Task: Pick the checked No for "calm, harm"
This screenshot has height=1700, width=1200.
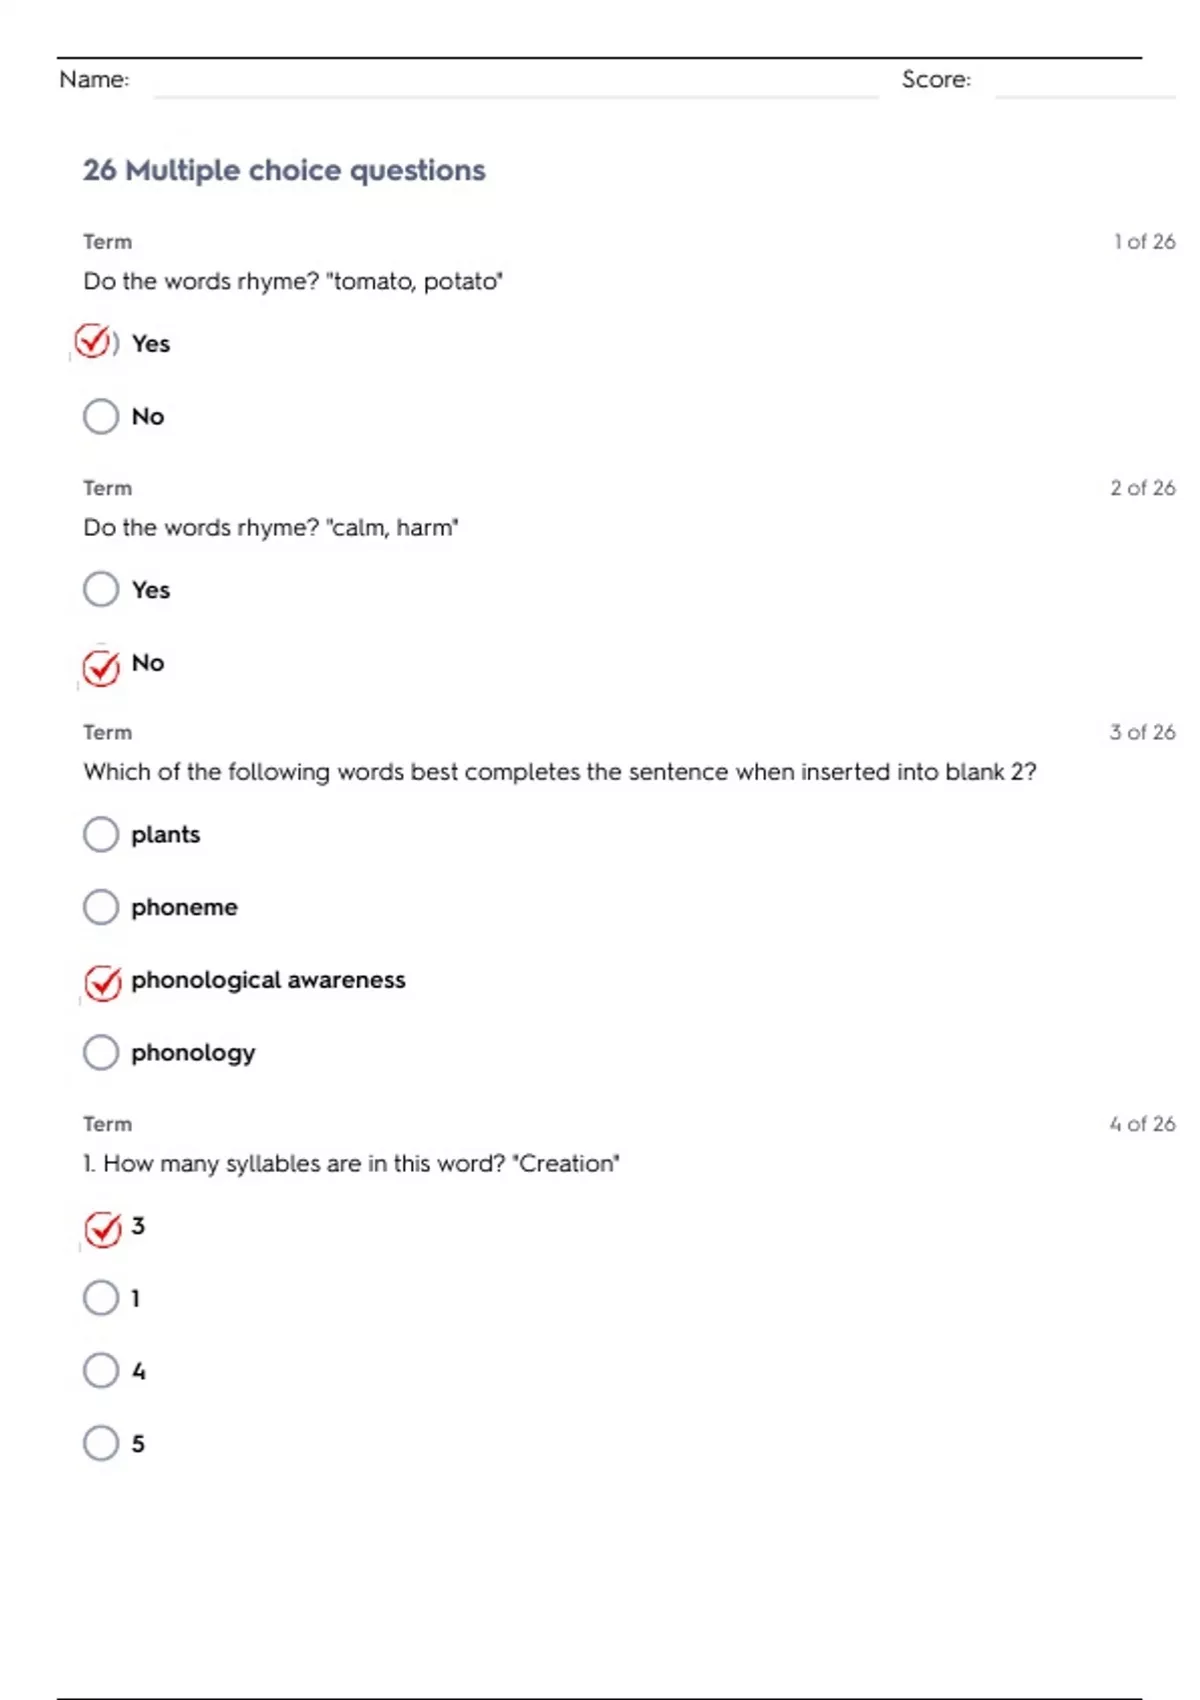Action: point(101,666)
